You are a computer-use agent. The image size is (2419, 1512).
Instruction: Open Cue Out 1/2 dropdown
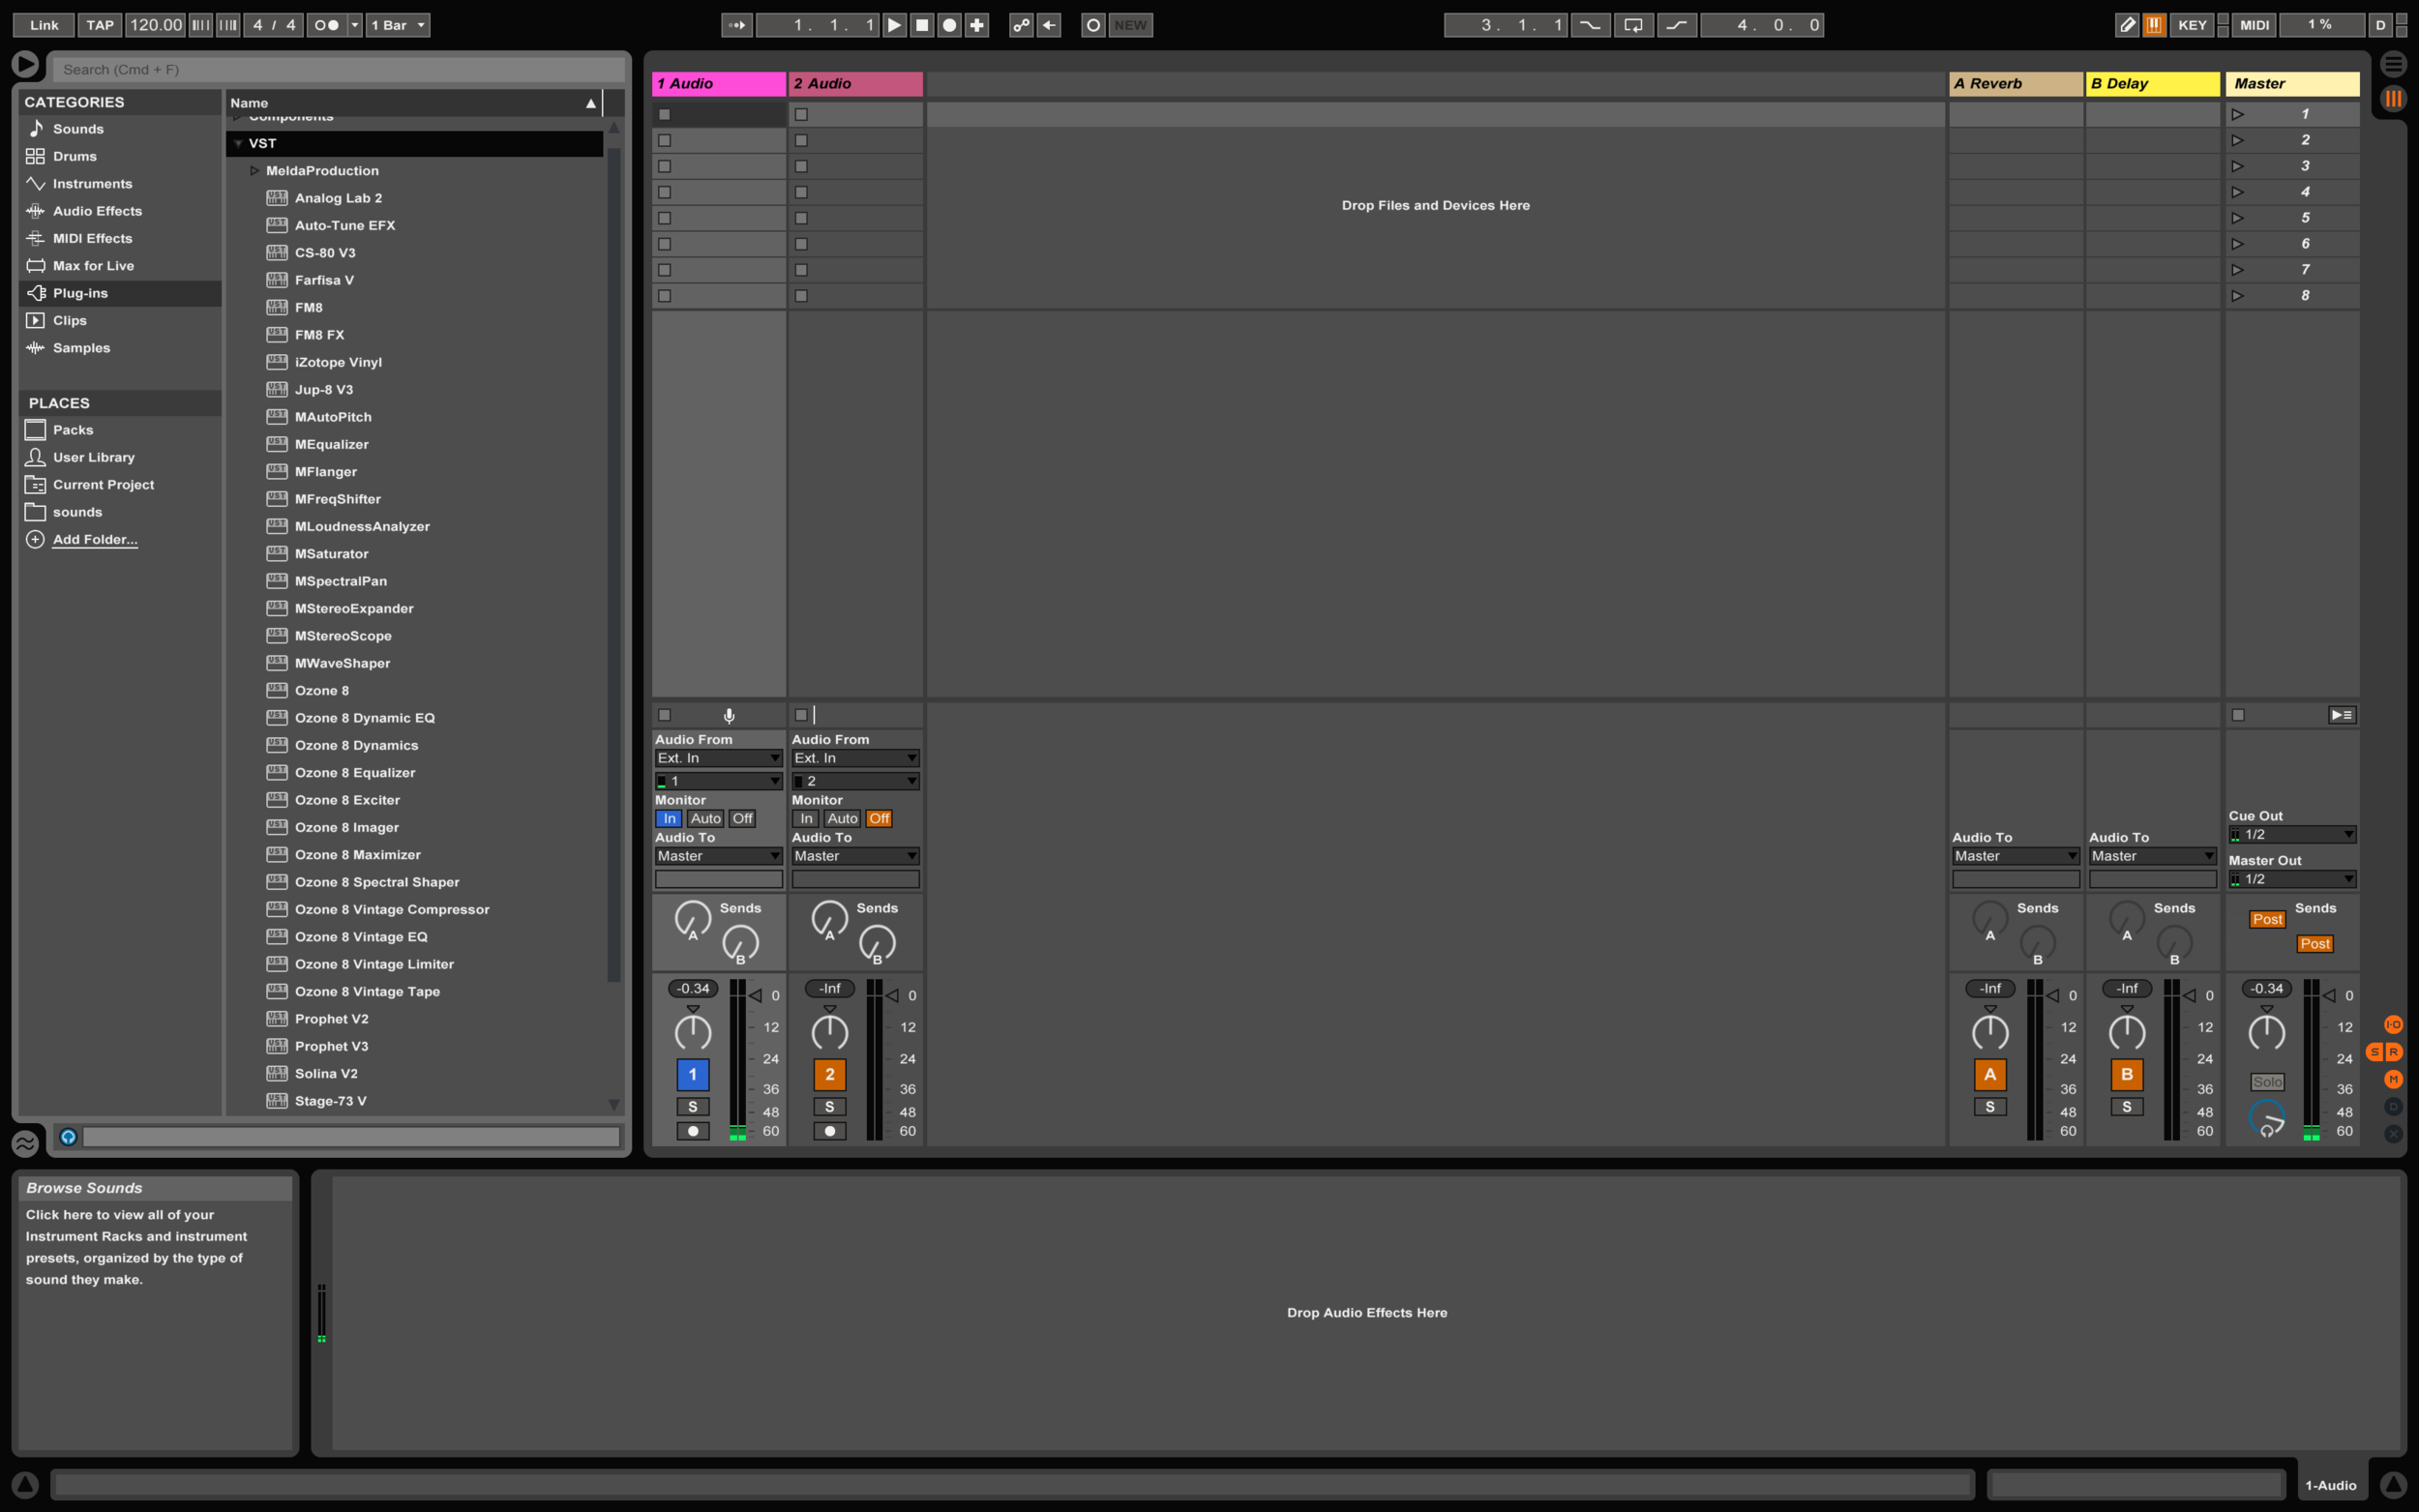click(x=2292, y=835)
